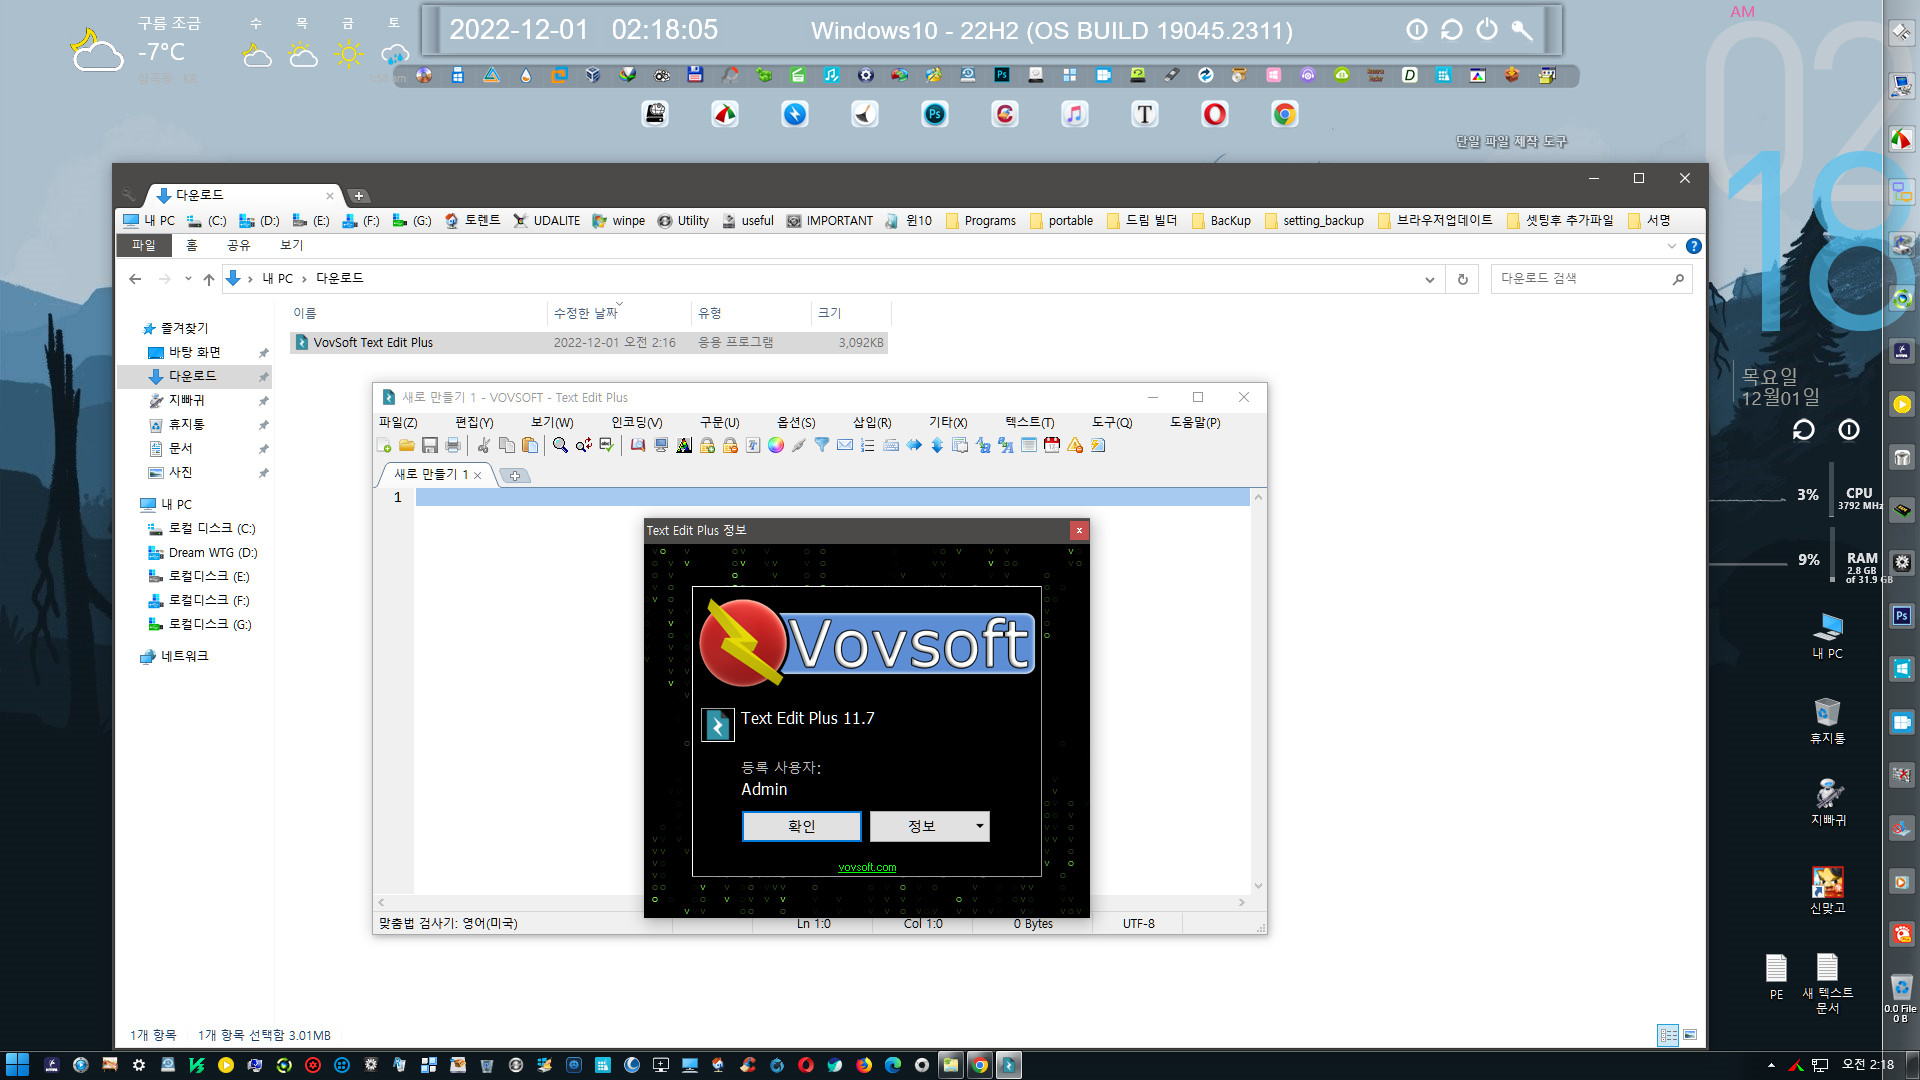
Task: Click the clipboard paste icon
Action: coord(530,446)
